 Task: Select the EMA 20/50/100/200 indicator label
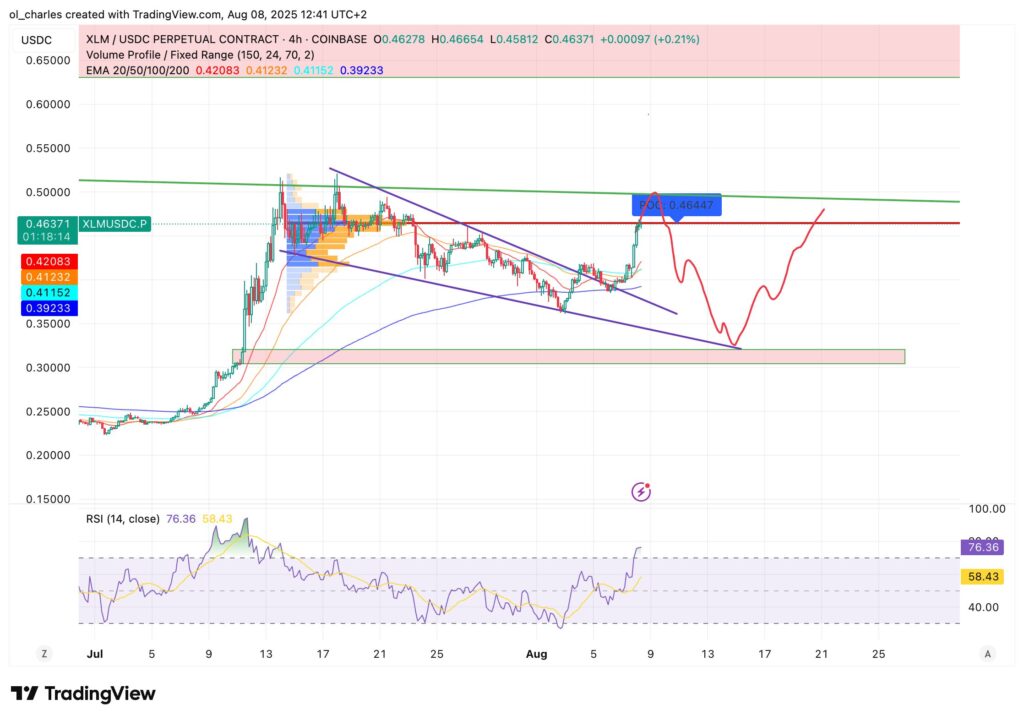(140, 71)
